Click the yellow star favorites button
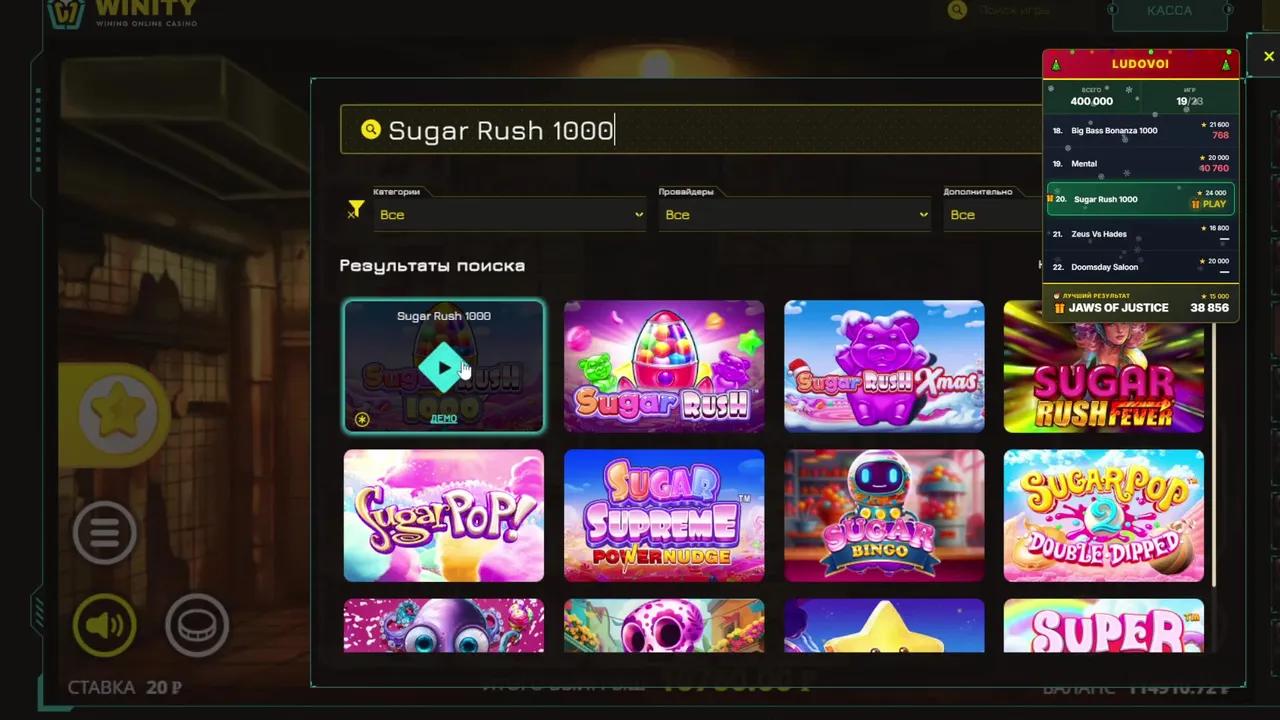Viewport: 1280px width, 720px height. pos(118,413)
